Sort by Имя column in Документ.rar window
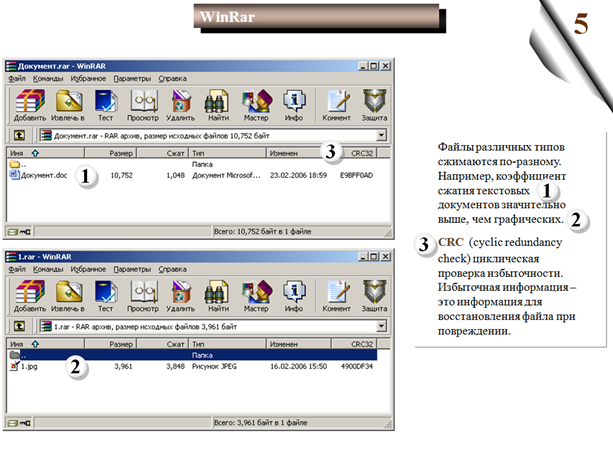613x458 pixels. [45, 153]
